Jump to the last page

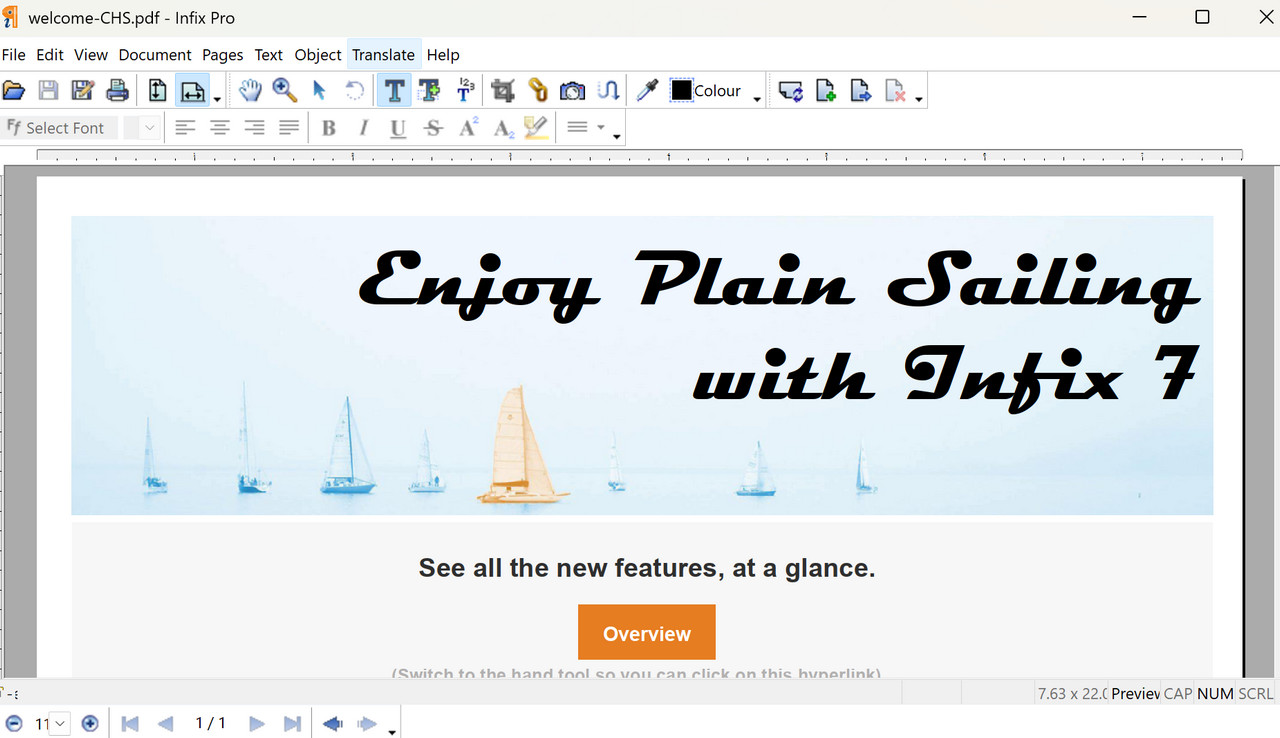tap(291, 723)
